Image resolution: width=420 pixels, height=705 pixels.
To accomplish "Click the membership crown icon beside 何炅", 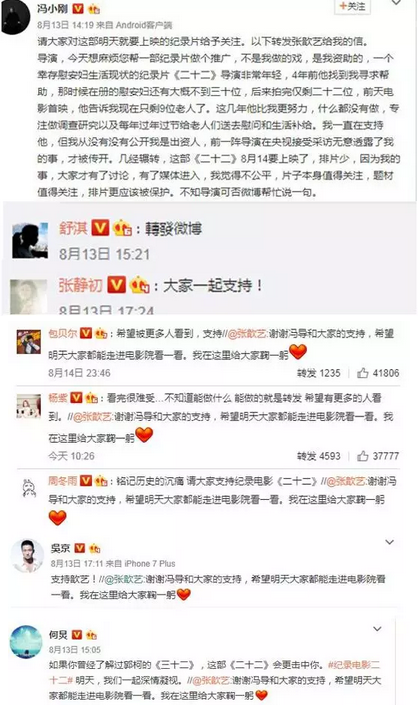I will [x=91, y=635].
